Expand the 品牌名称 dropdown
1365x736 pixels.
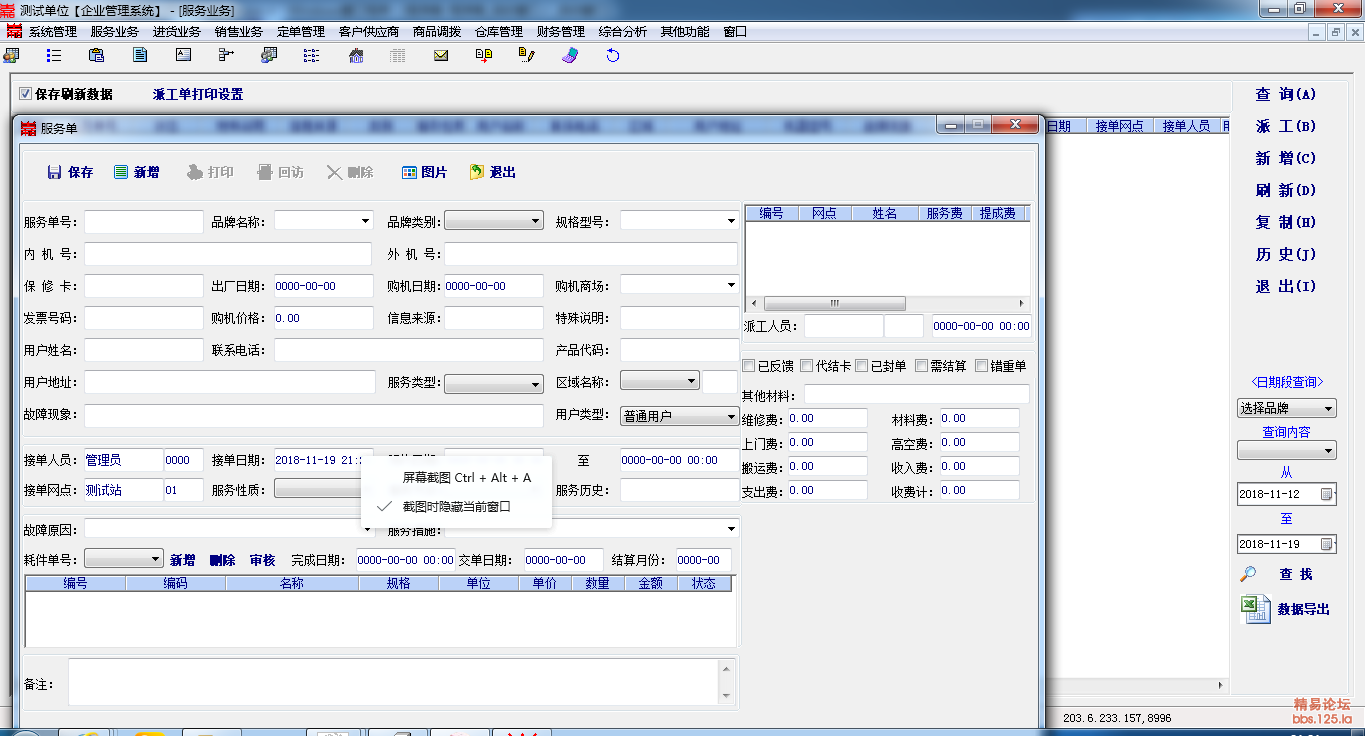[366, 221]
